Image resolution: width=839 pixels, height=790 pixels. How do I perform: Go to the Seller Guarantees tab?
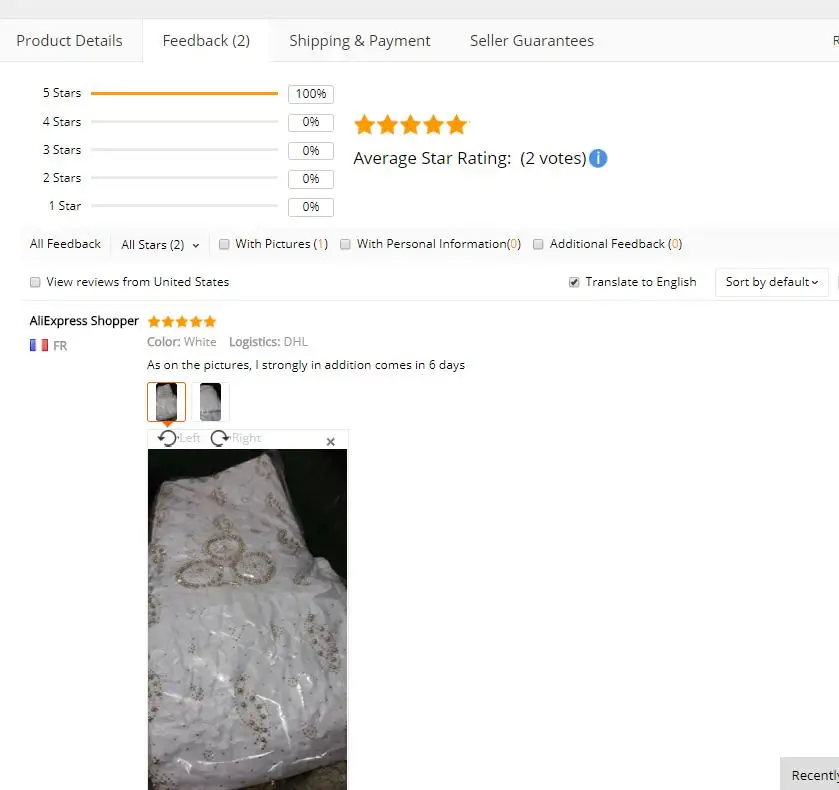[x=532, y=41]
